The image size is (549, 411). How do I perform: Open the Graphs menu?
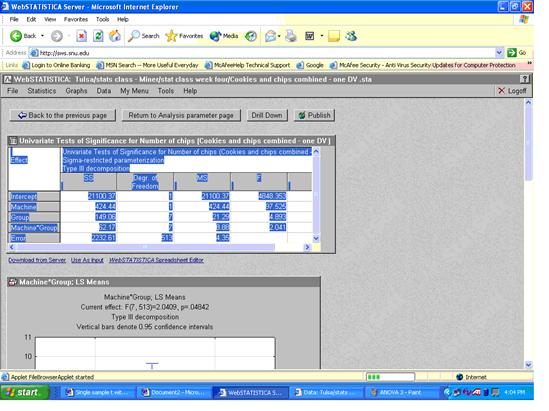(76, 91)
